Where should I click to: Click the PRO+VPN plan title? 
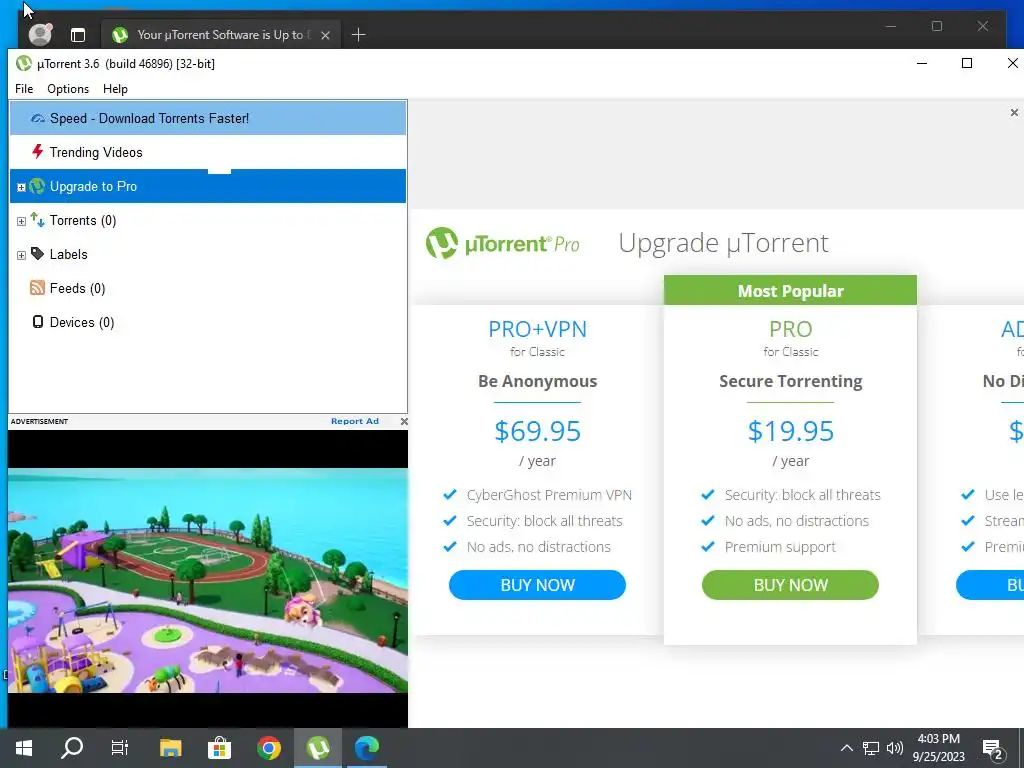coord(537,329)
